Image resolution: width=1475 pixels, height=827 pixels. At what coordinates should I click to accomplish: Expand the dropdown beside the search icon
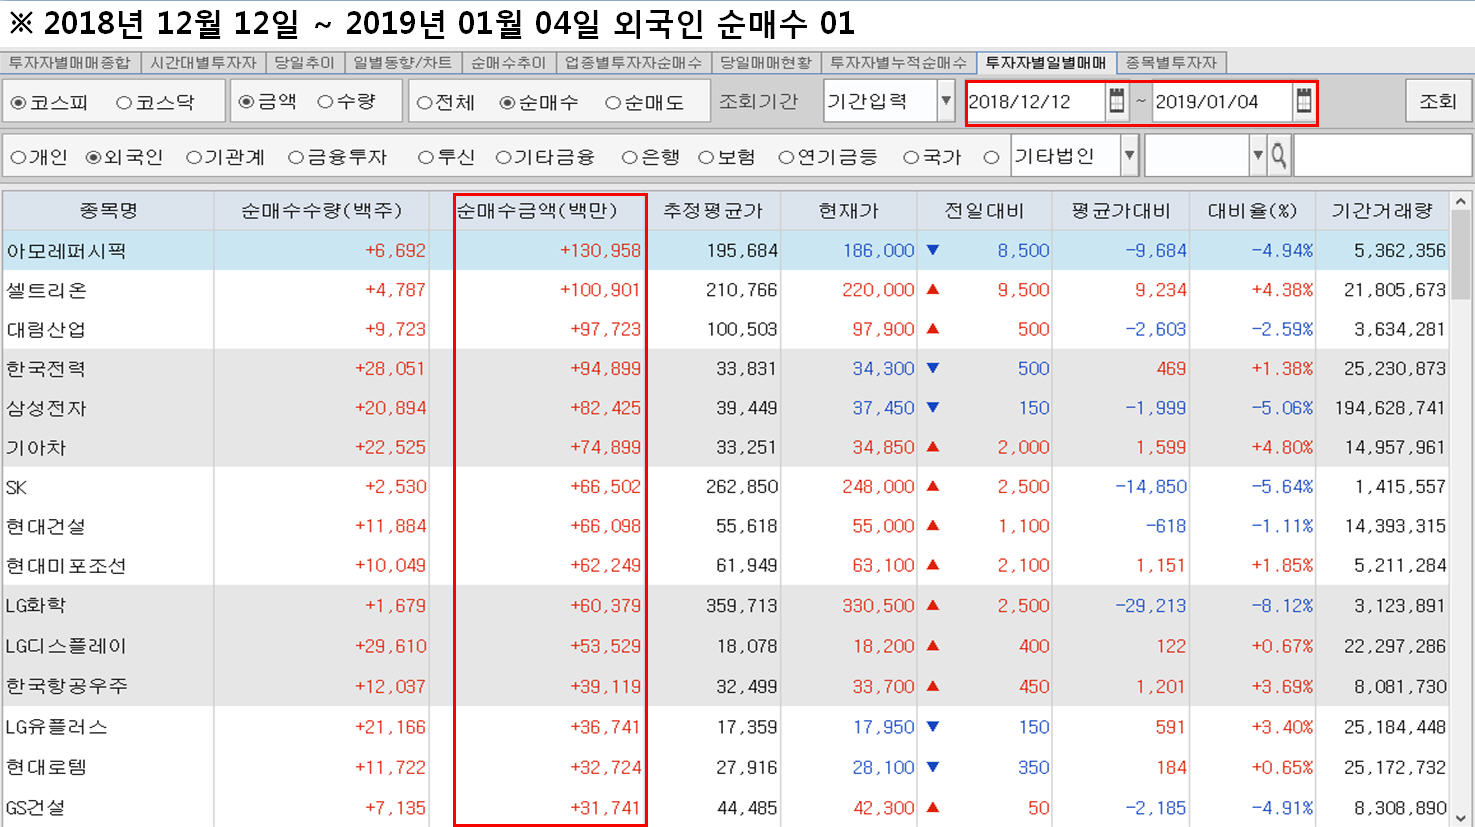[1257, 156]
